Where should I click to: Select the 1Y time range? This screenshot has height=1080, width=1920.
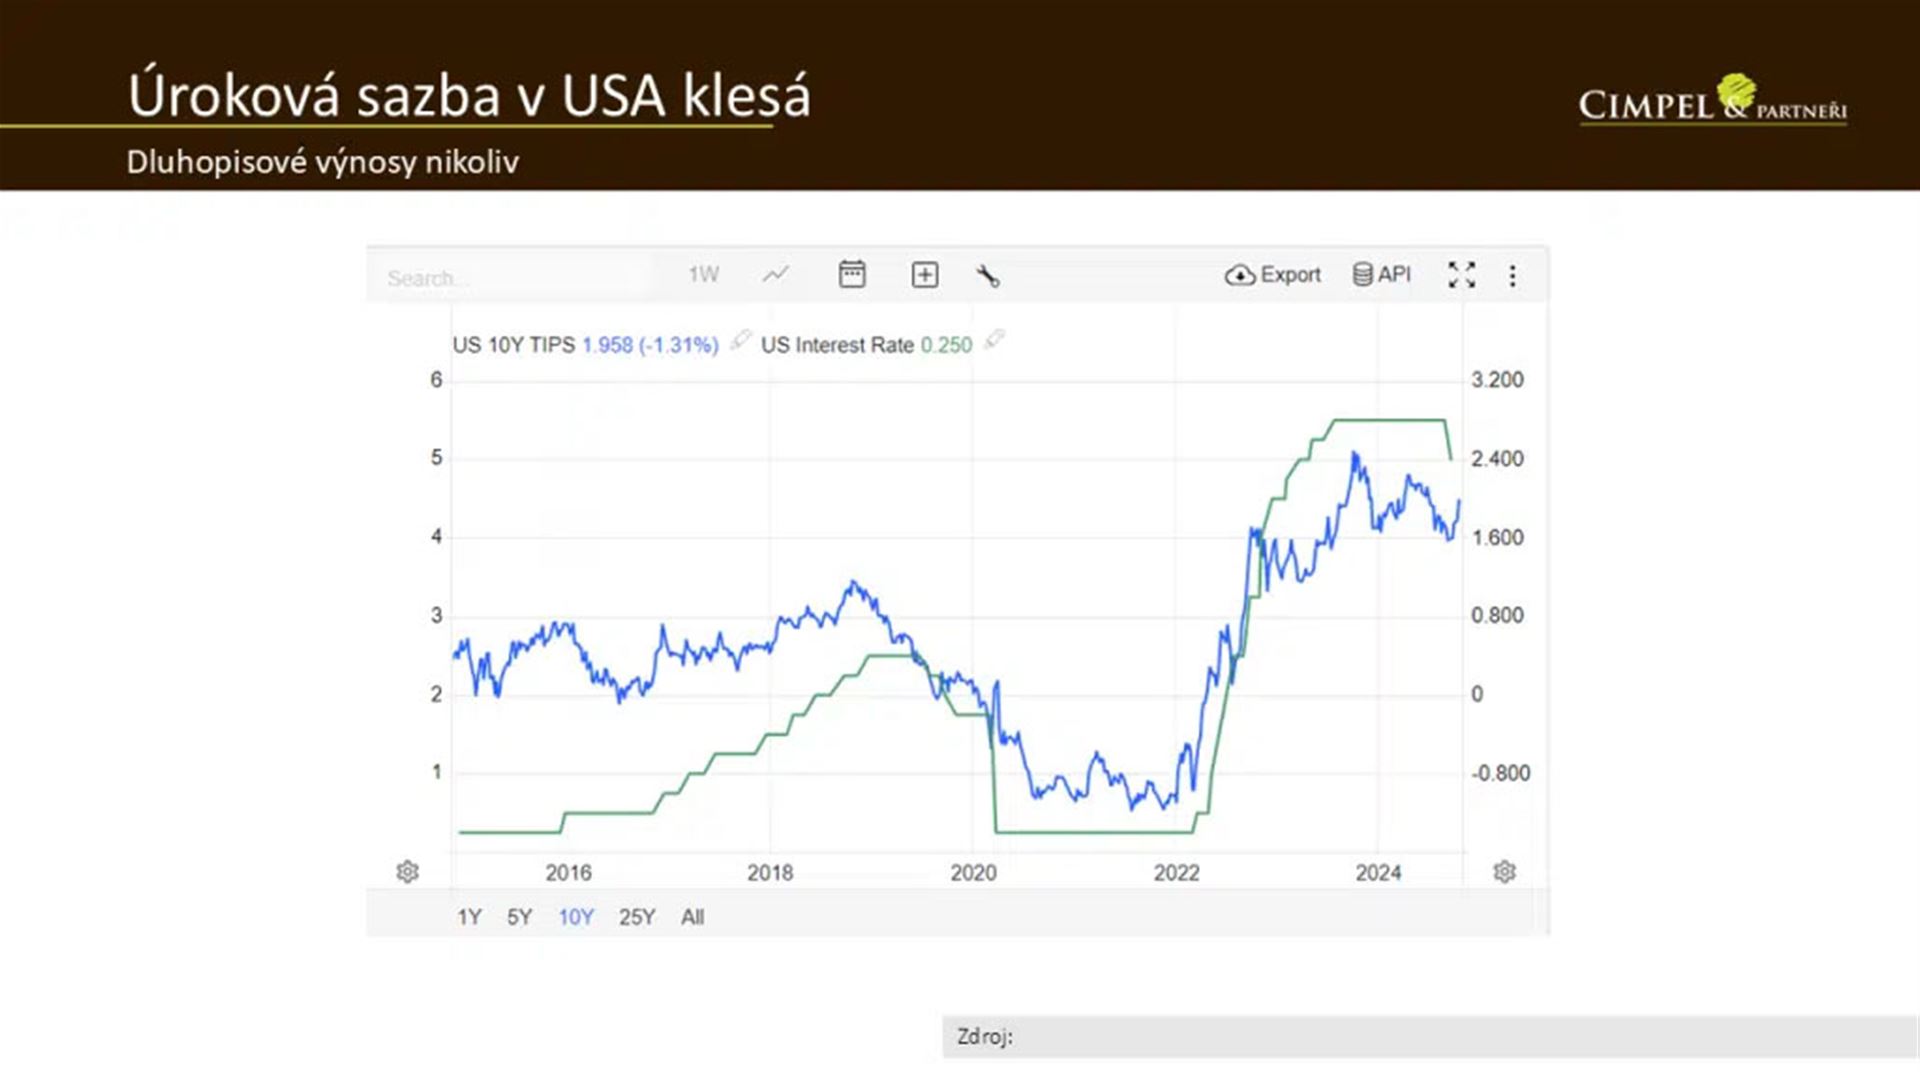(469, 917)
